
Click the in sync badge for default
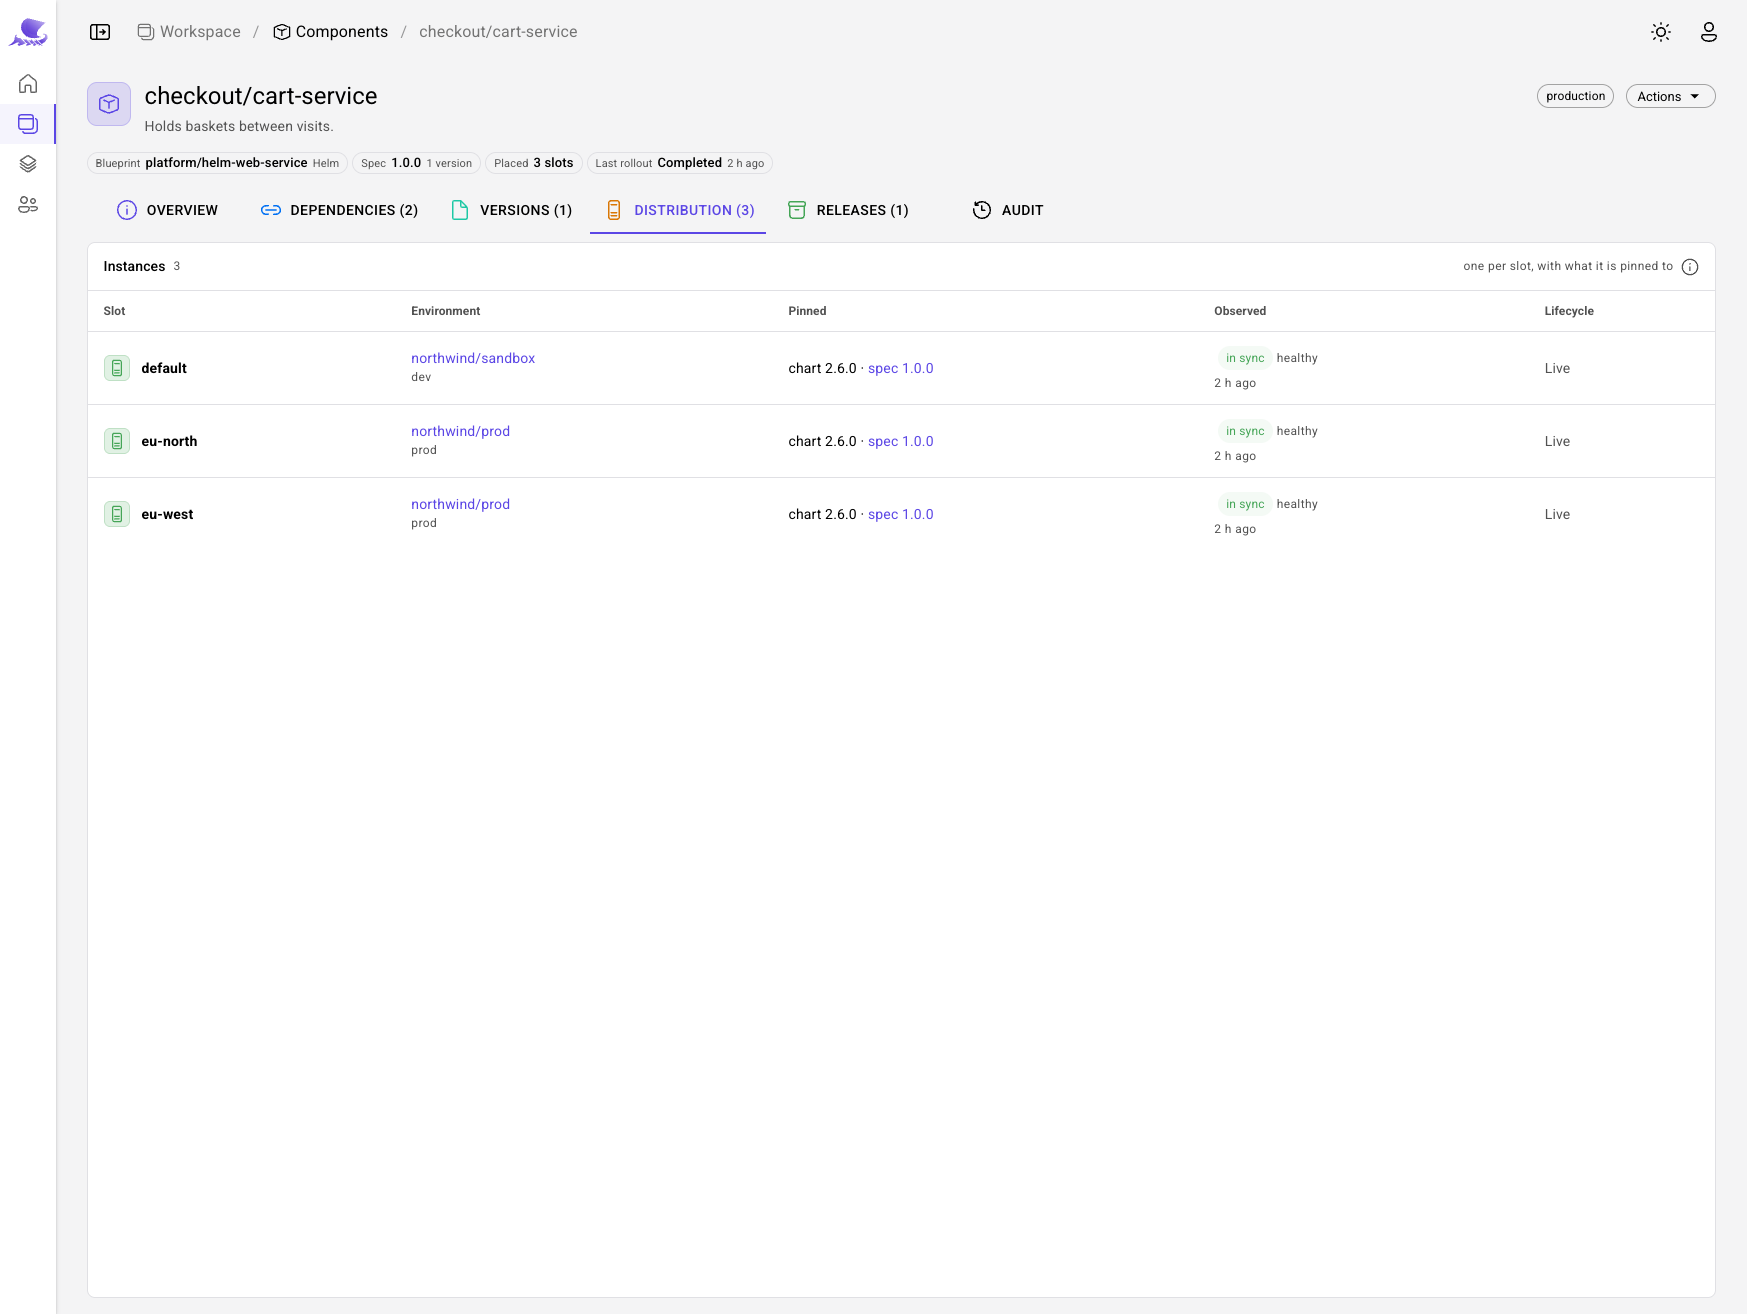(x=1244, y=358)
